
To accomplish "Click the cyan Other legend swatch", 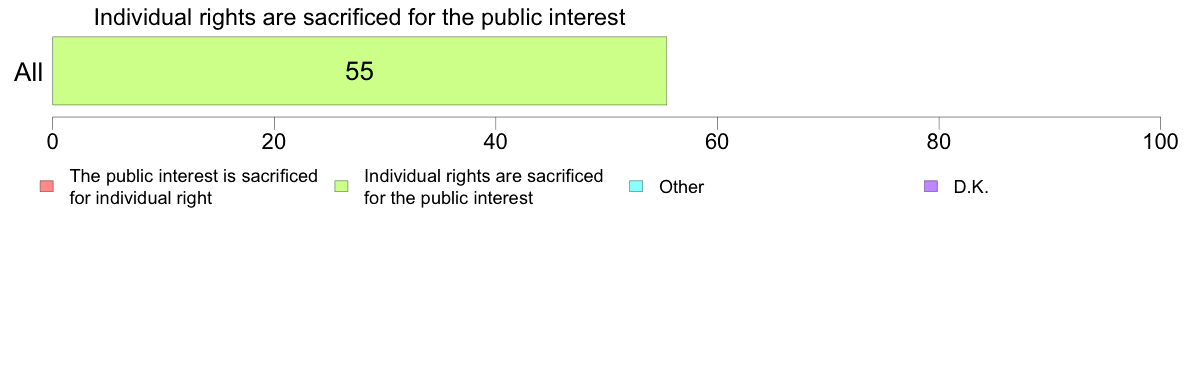I will pos(636,186).
